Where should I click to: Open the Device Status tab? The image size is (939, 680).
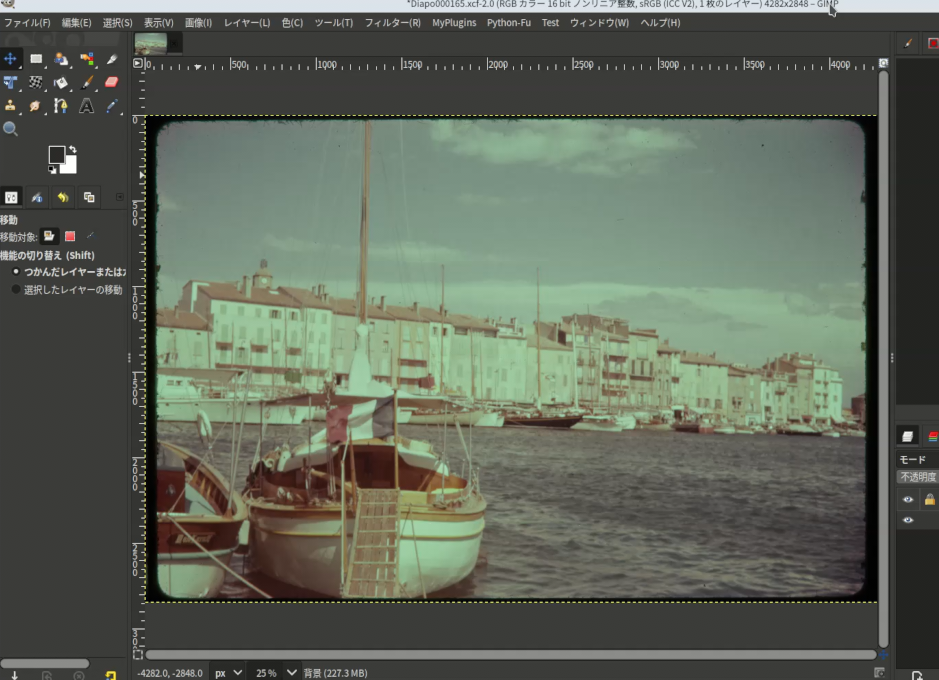point(37,198)
